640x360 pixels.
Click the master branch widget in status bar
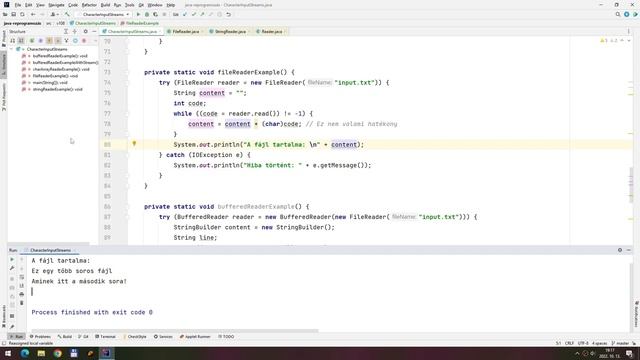click(620, 344)
